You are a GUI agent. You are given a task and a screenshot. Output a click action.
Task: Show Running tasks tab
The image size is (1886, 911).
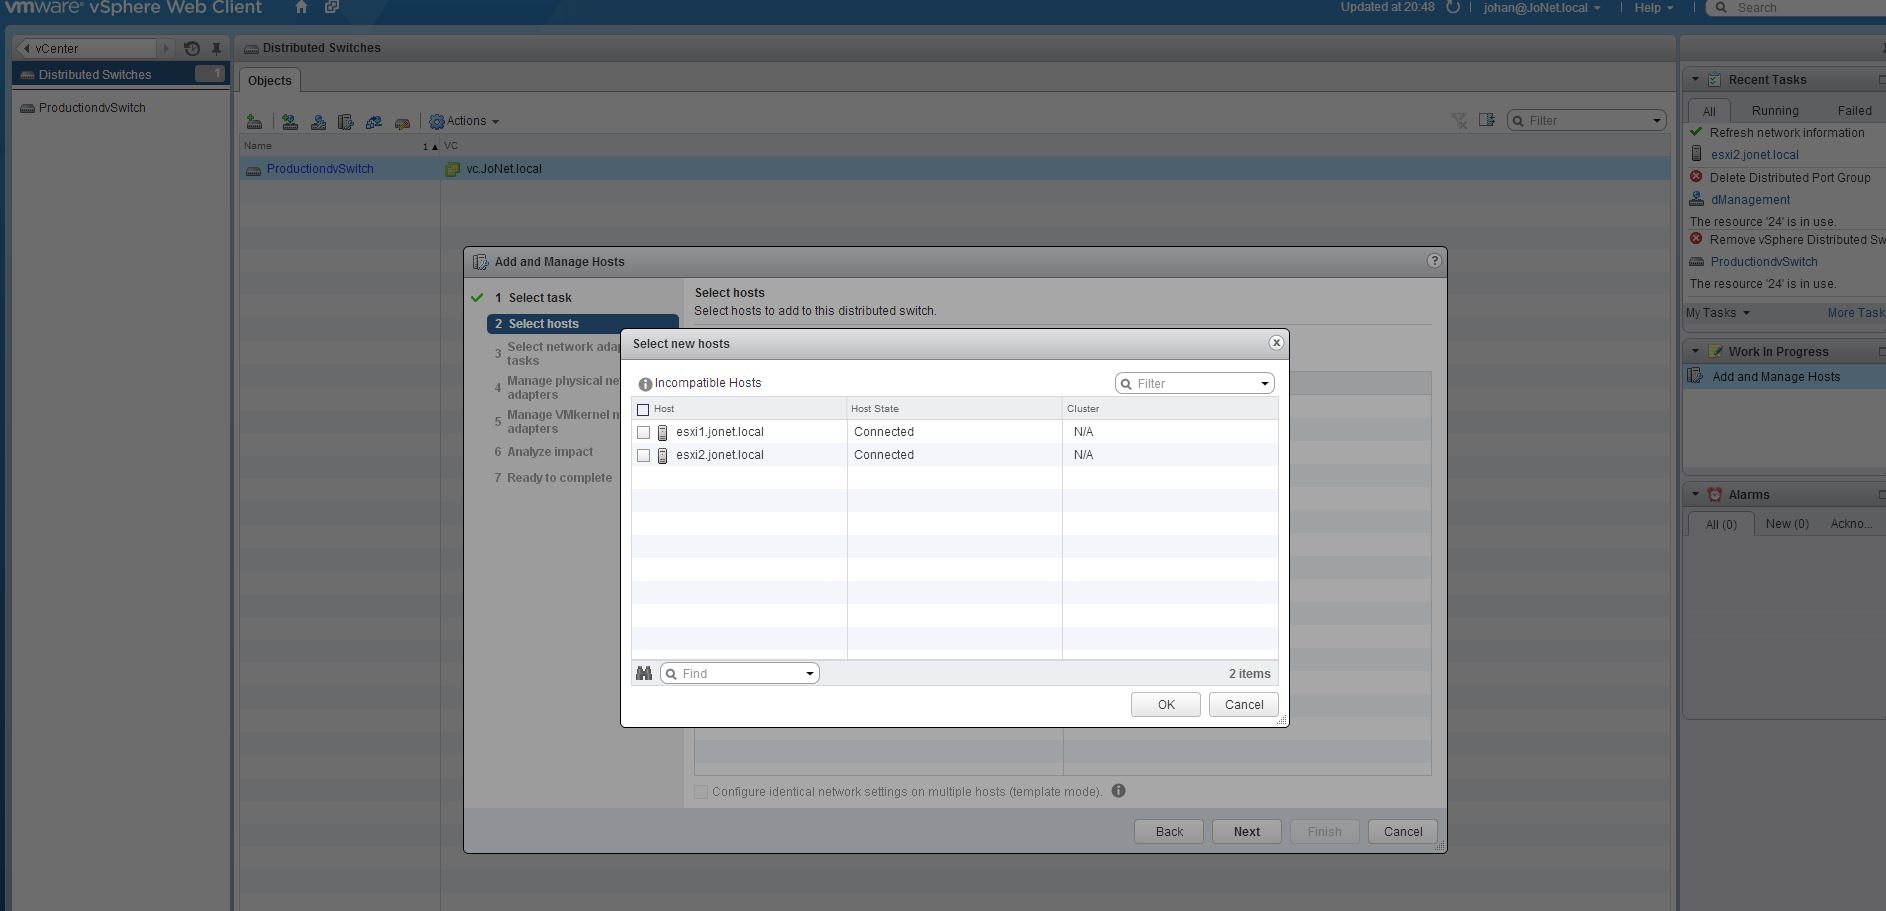1775,111
